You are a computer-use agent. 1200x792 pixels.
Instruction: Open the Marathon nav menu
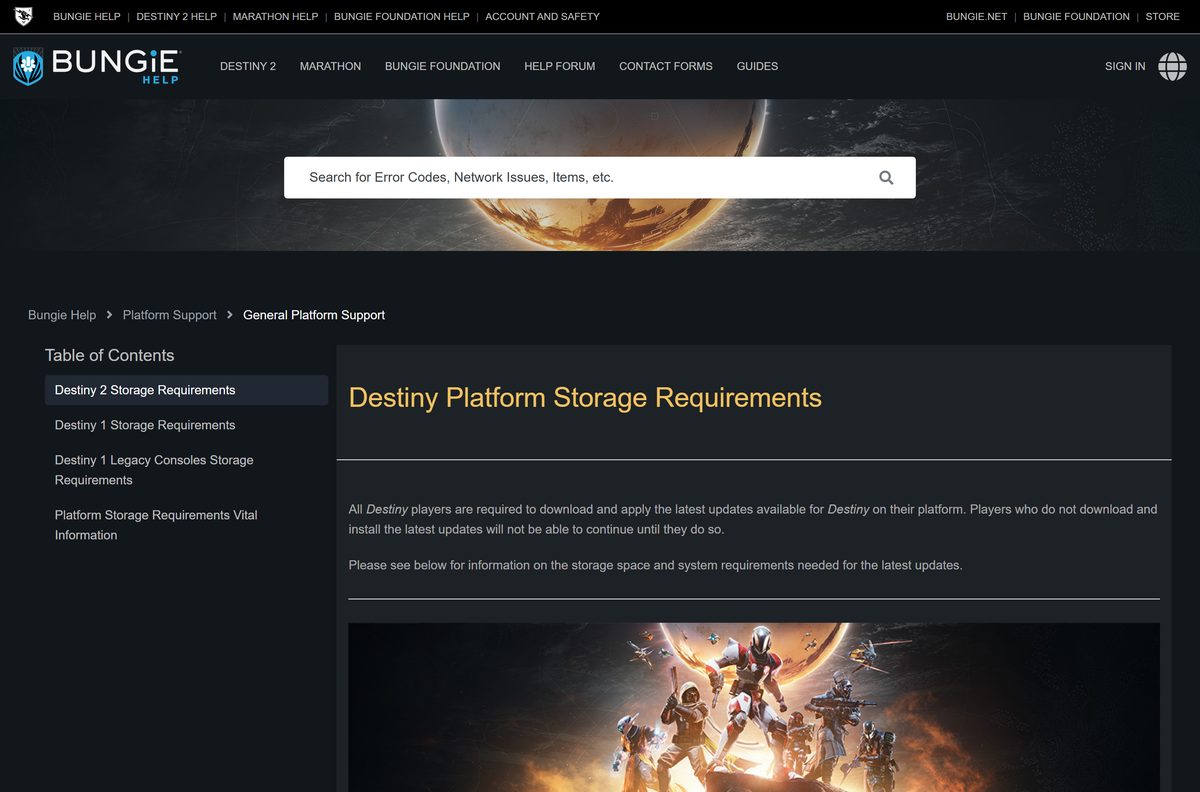(330, 66)
